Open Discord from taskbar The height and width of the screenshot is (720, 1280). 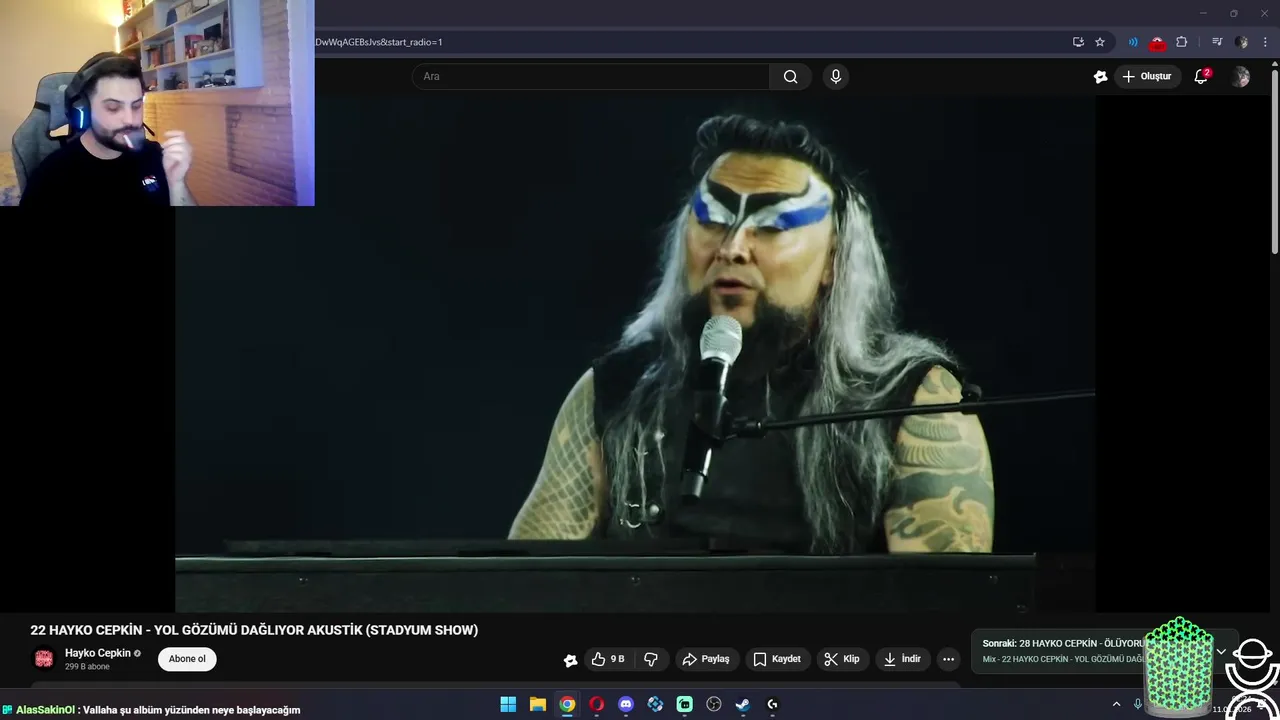[x=626, y=705]
